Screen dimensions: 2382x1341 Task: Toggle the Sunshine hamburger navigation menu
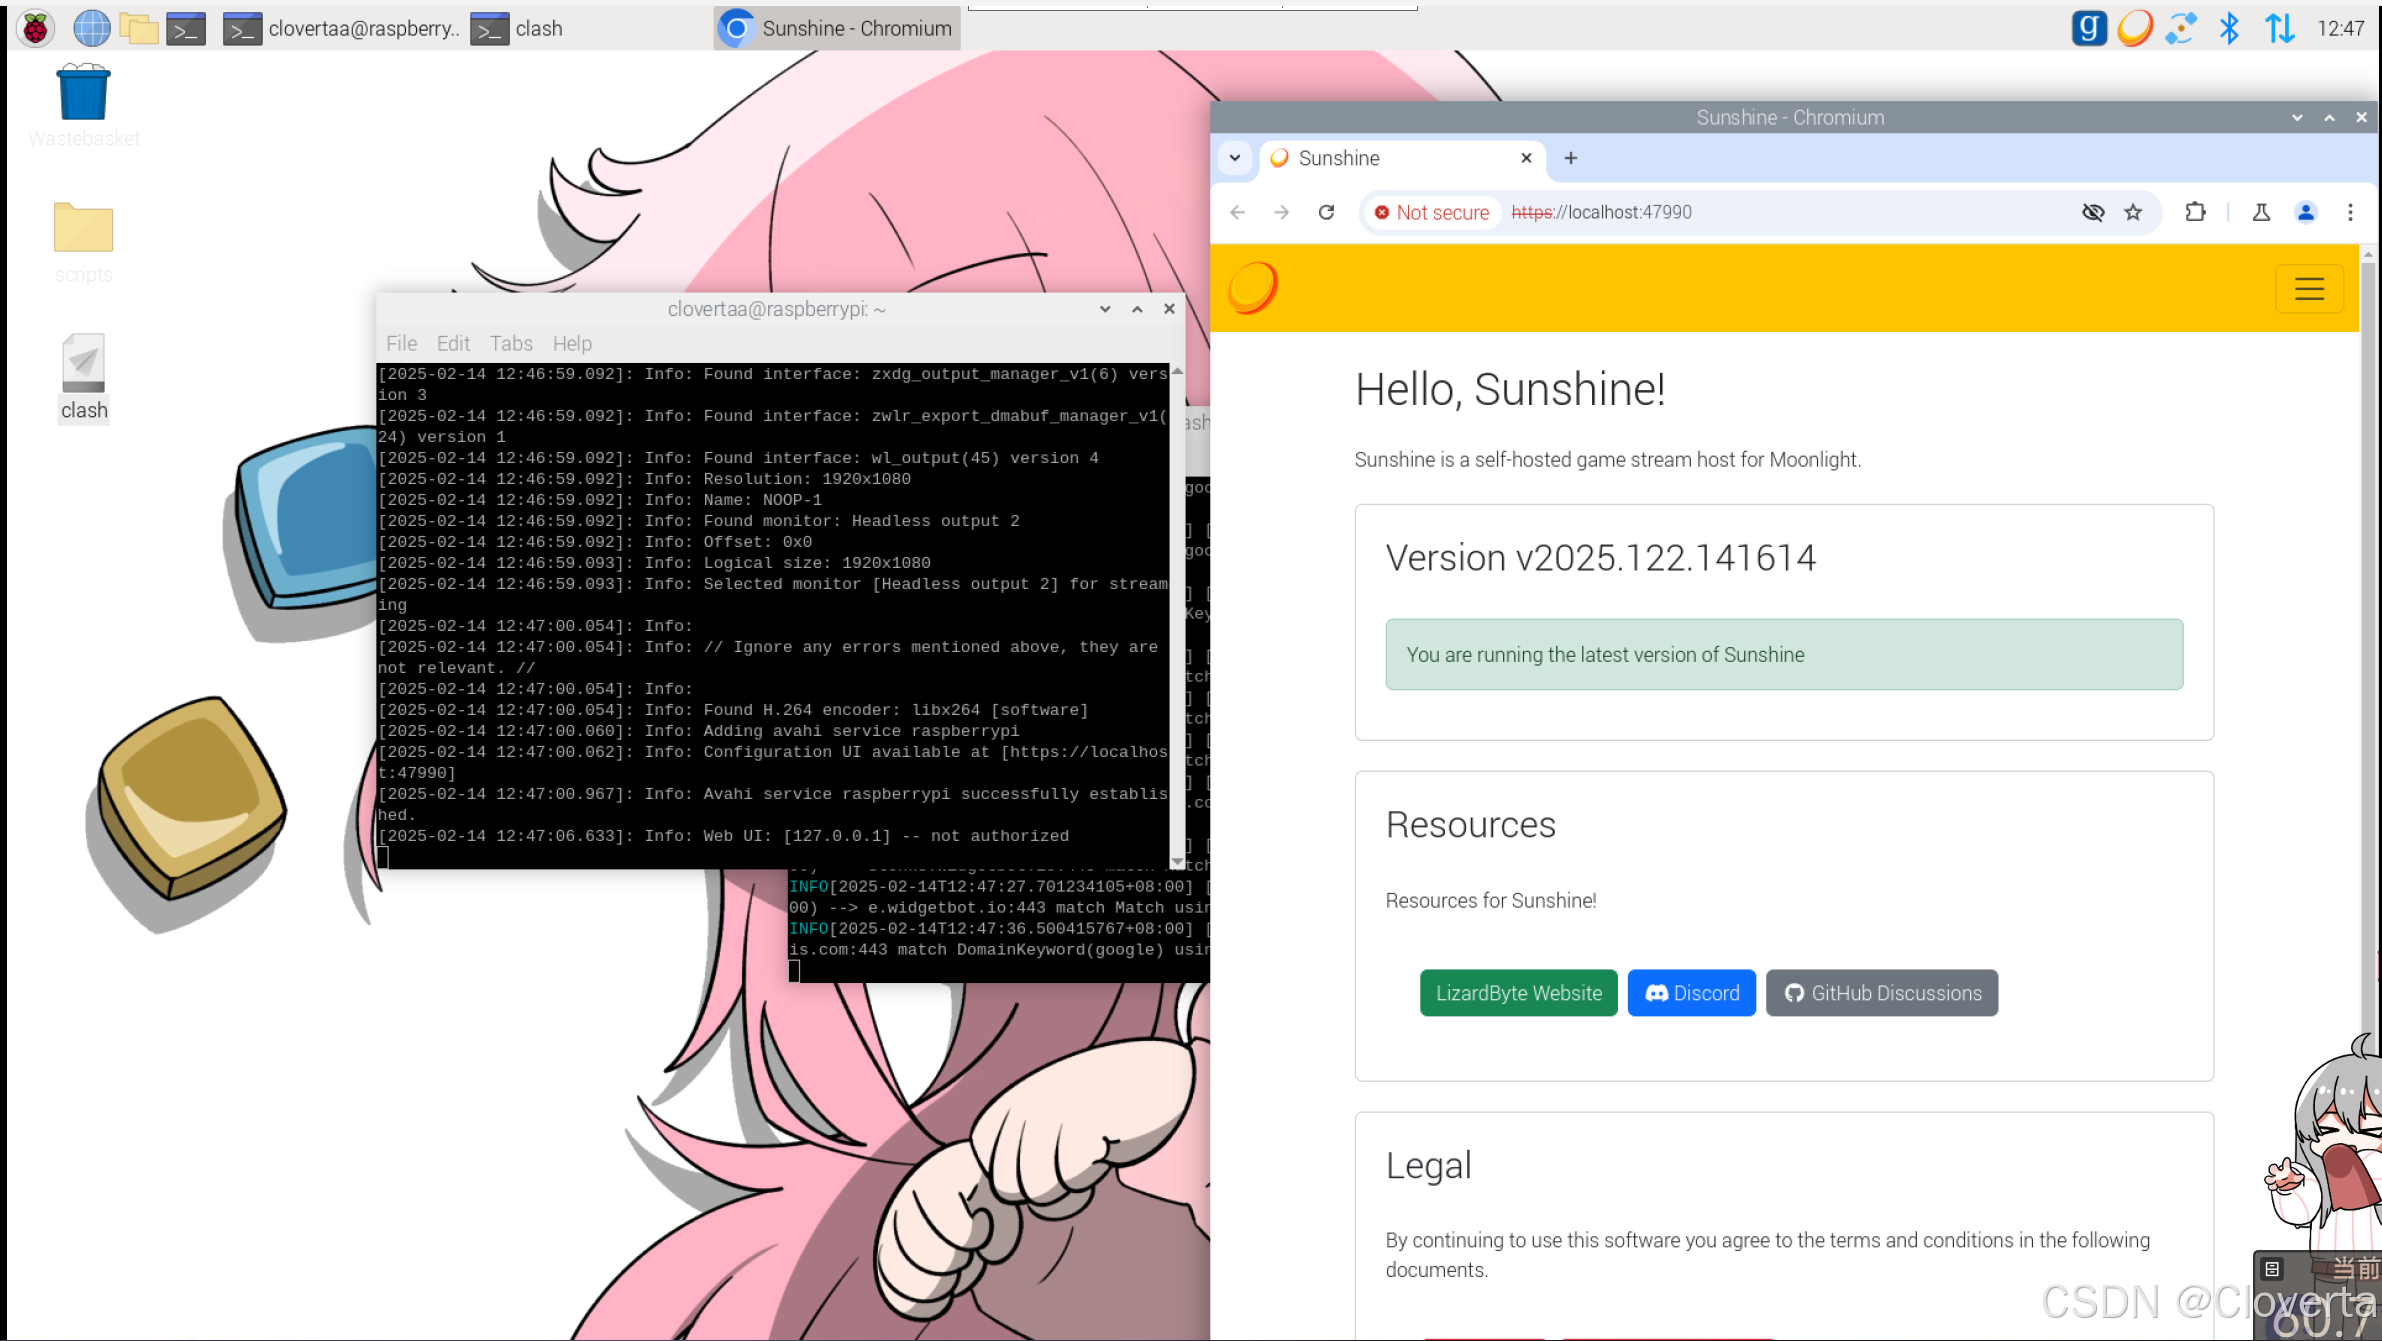coord(2308,289)
